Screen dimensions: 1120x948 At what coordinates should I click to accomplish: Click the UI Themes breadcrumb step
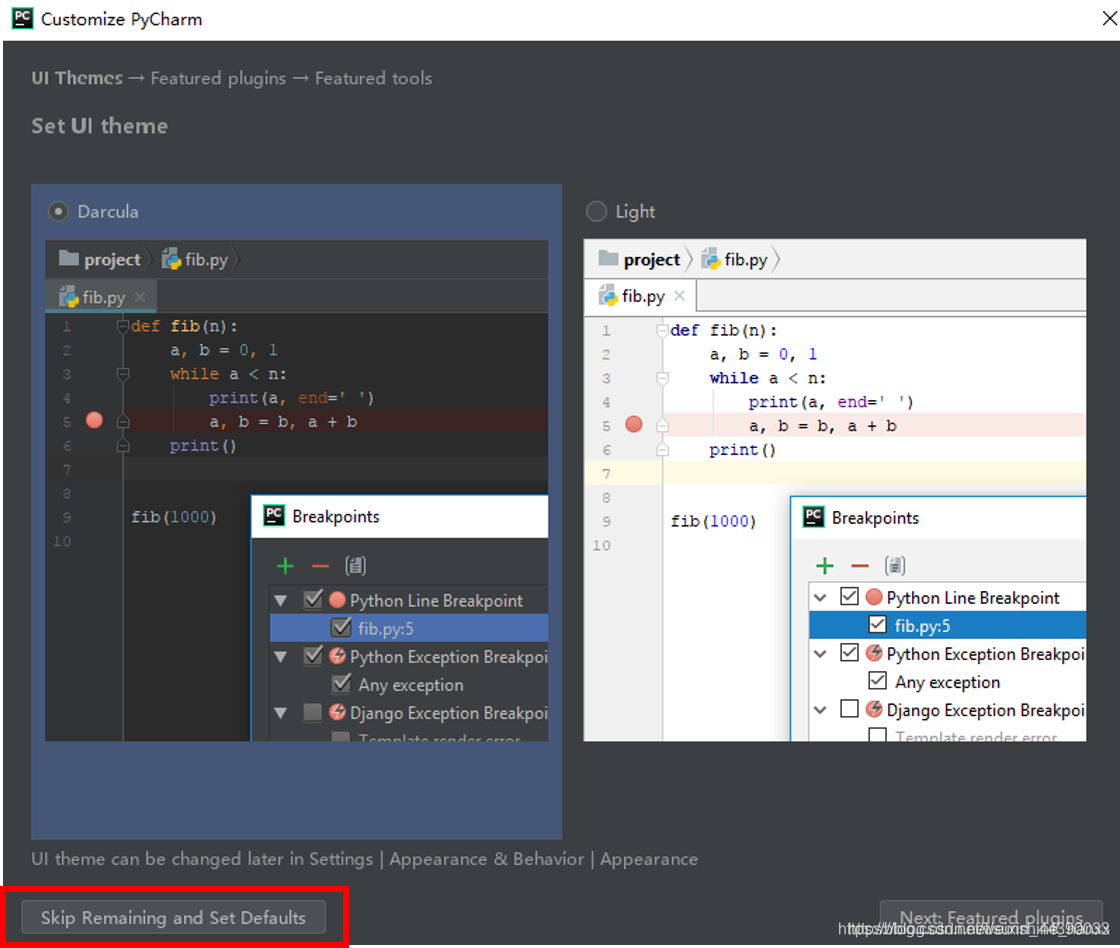pyautogui.click(x=77, y=78)
